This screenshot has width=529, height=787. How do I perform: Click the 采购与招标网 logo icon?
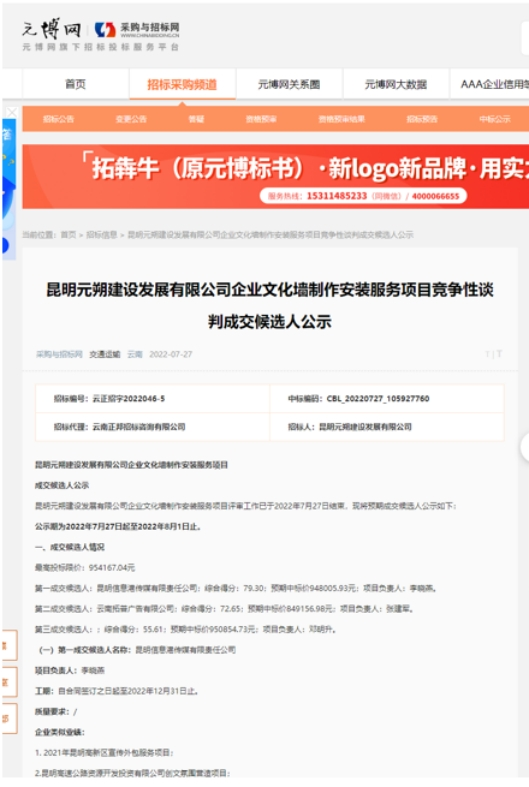(105, 30)
